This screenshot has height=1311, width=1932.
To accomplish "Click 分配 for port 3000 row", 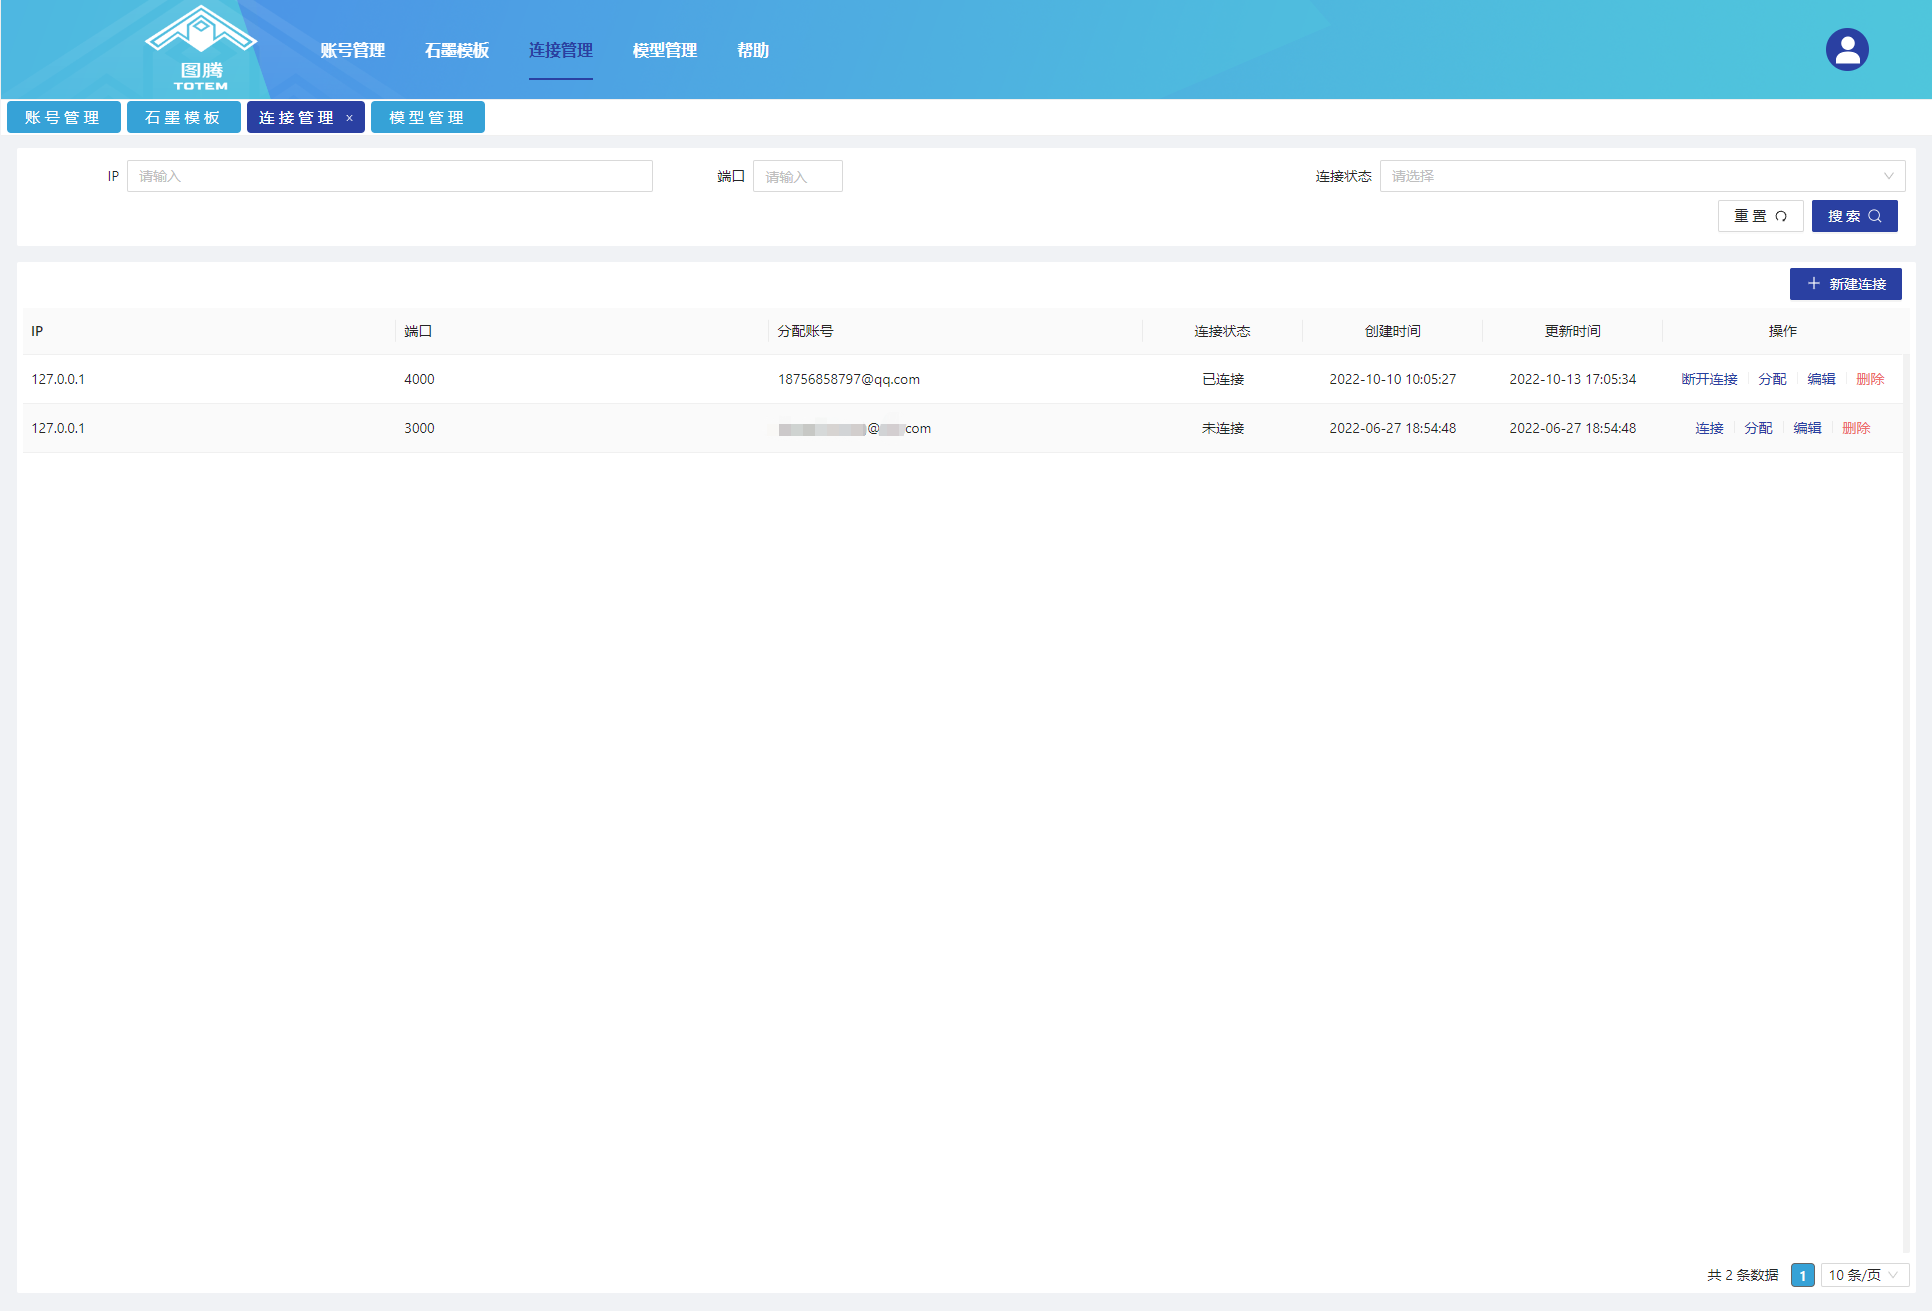I will pyautogui.click(x=1758, y=428).
